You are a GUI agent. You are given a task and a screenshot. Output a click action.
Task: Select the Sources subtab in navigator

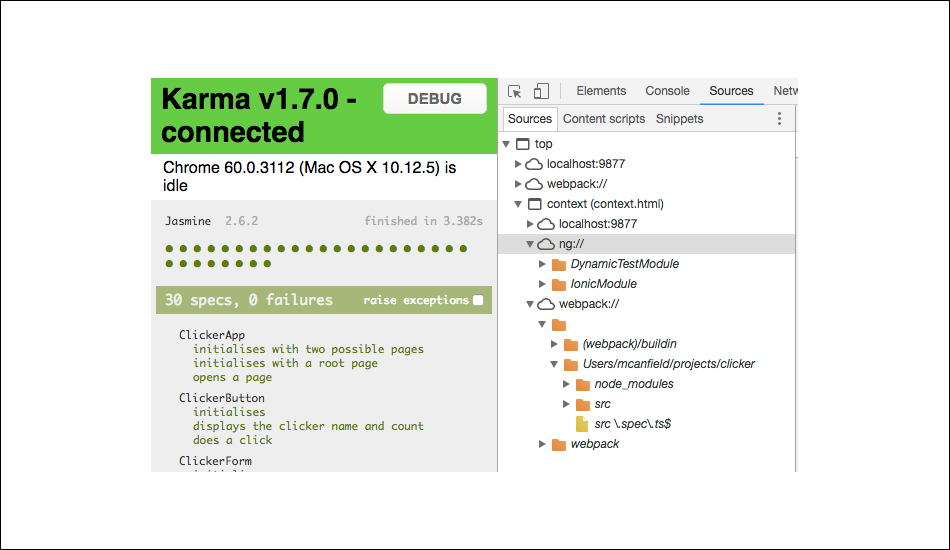pyautogui.click(x=530, y=119)
